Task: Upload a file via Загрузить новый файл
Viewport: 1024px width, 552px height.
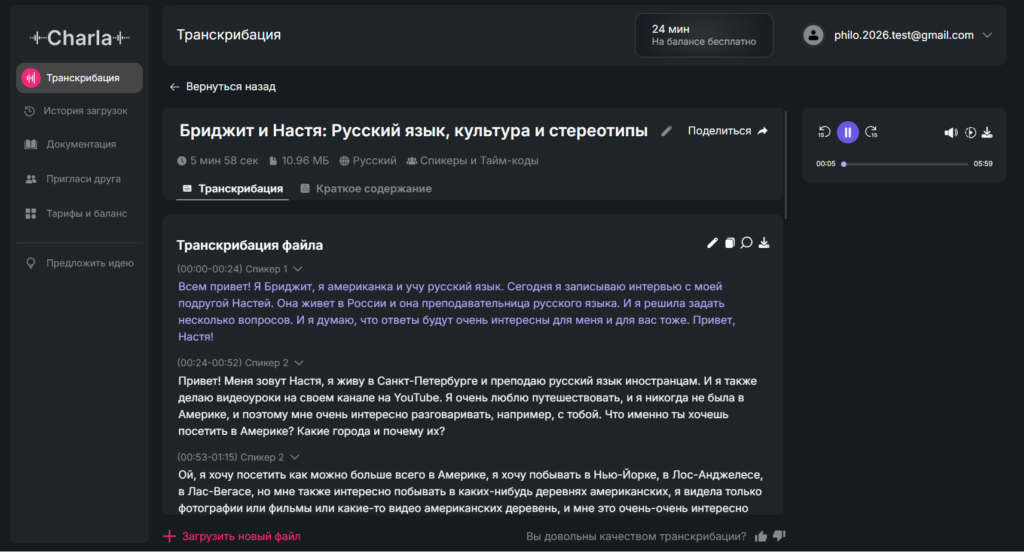Action: pos(232,536)
